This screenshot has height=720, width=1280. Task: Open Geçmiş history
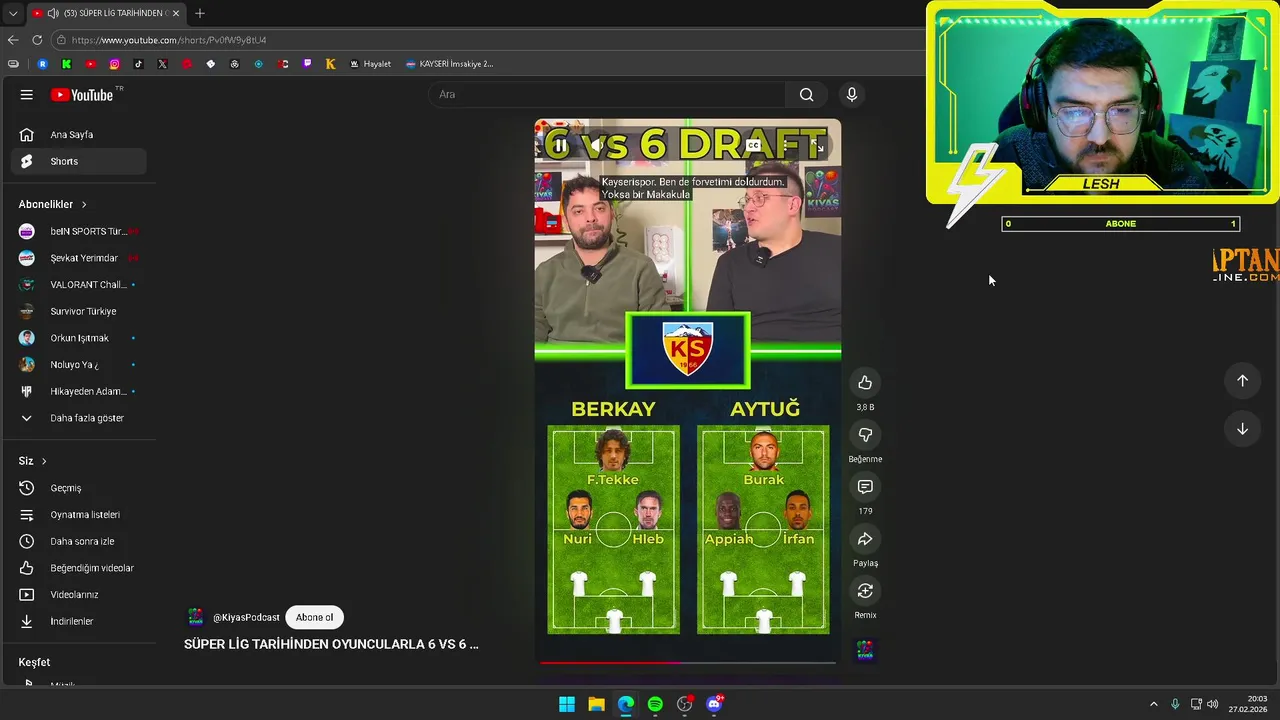pos(78,488)
